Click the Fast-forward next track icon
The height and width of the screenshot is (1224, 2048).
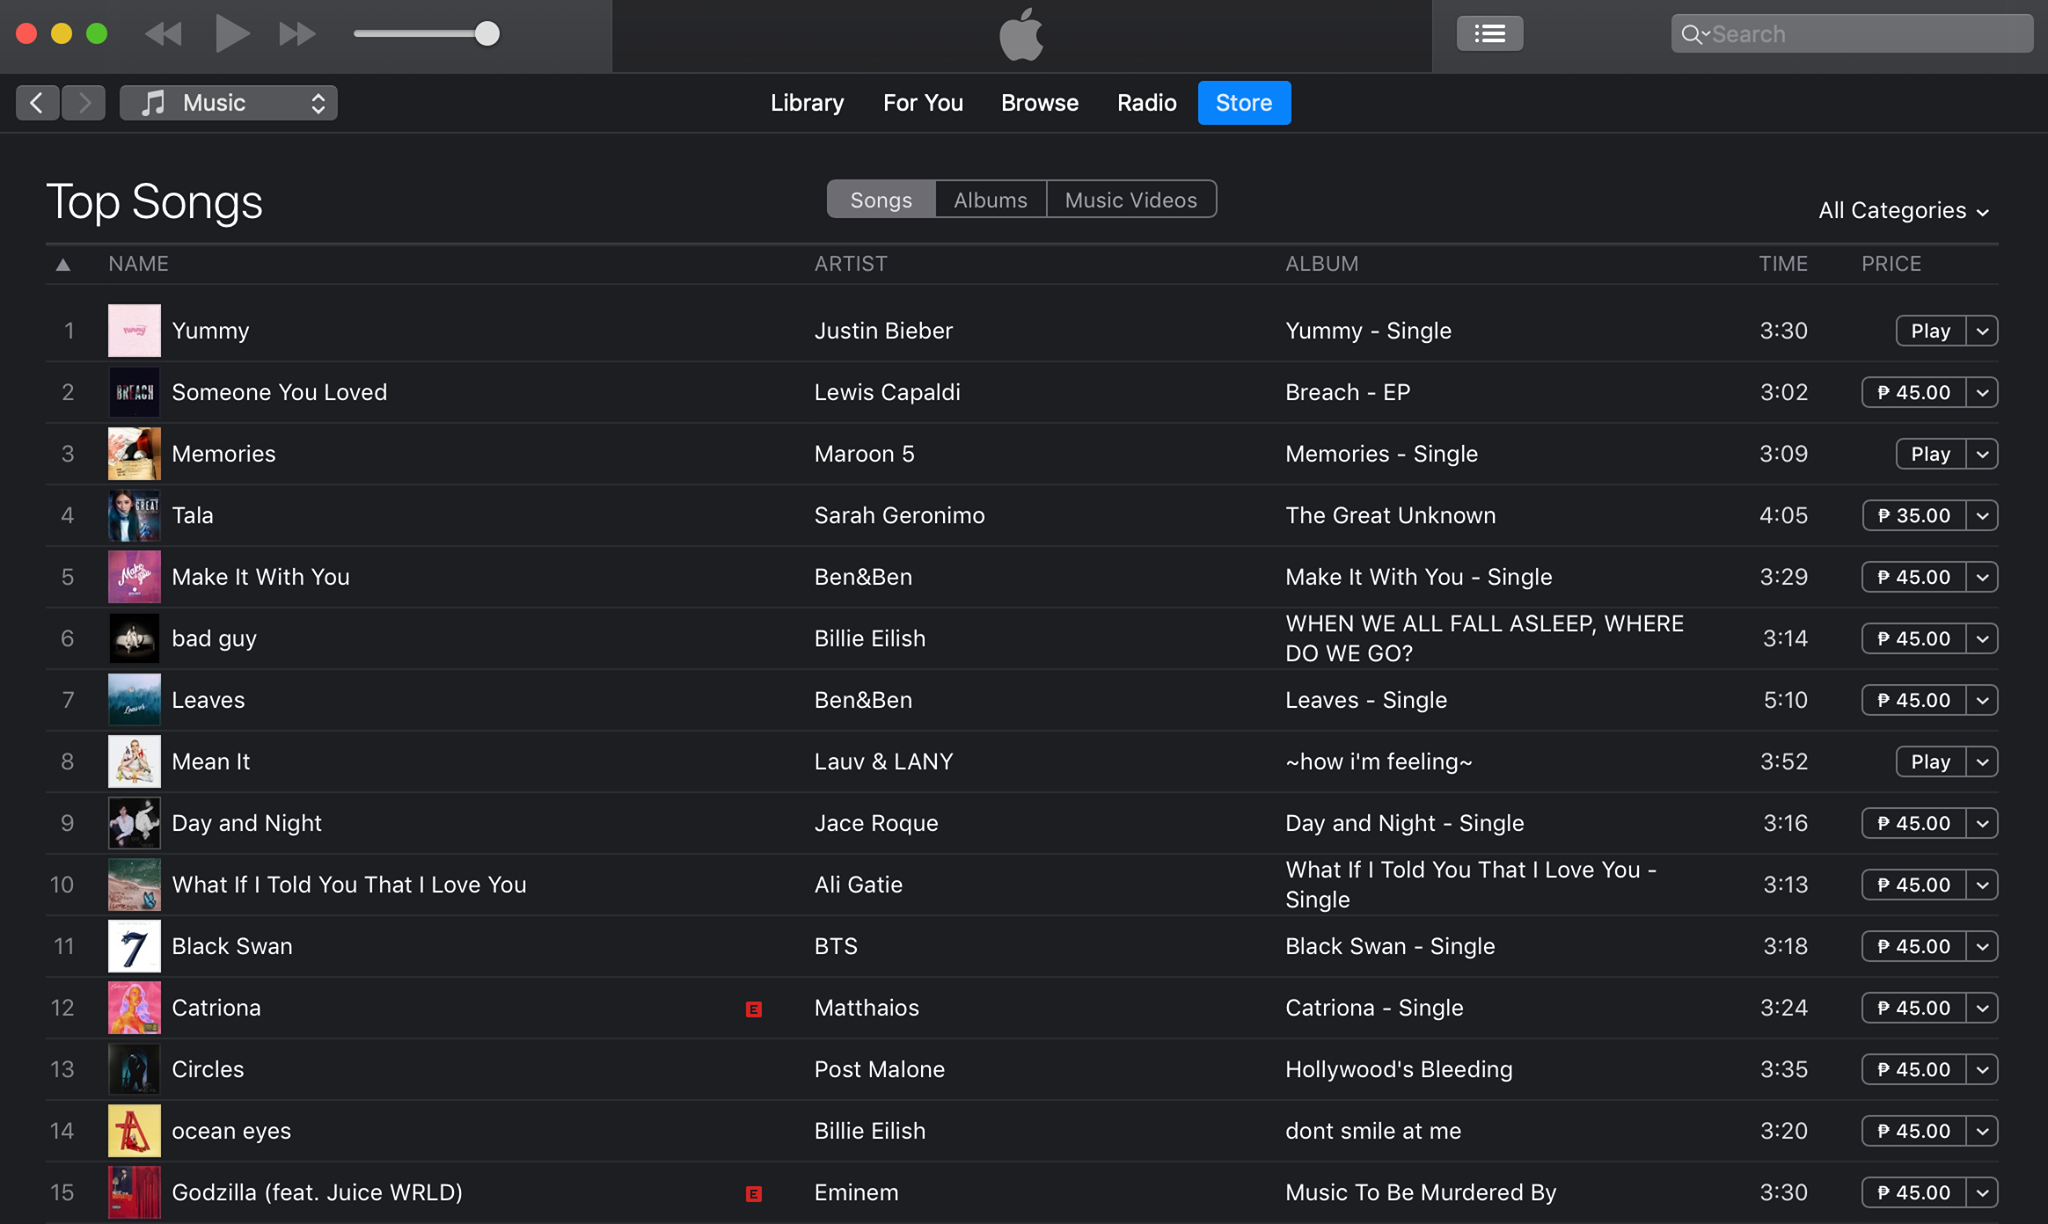click(x=297, y=34)
